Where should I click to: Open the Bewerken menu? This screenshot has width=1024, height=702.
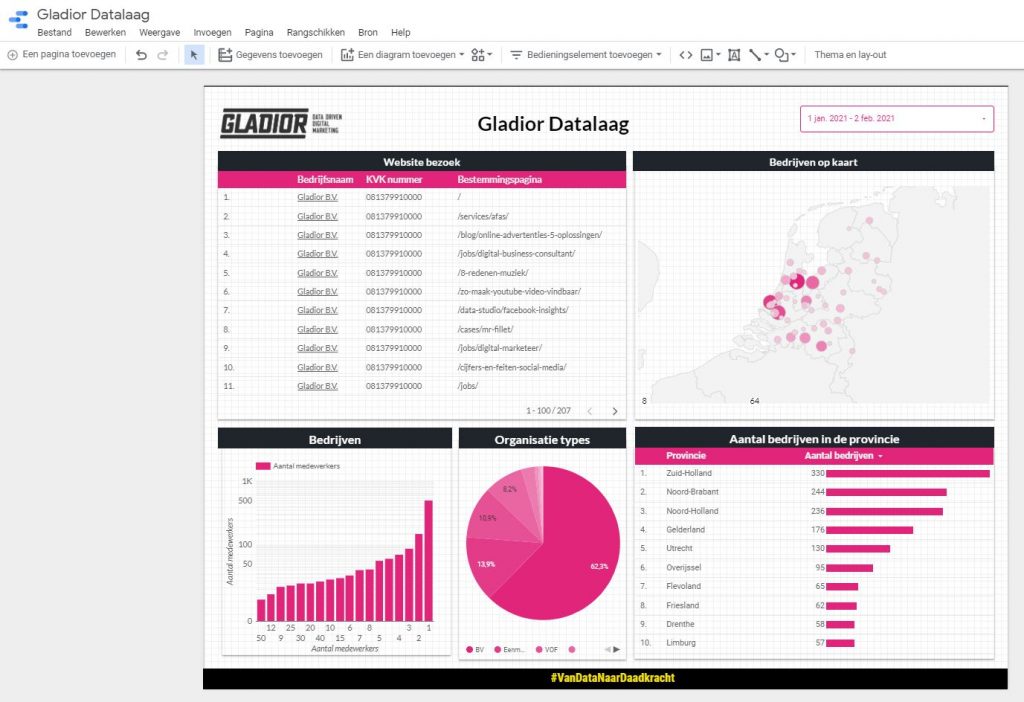(105, 33)
